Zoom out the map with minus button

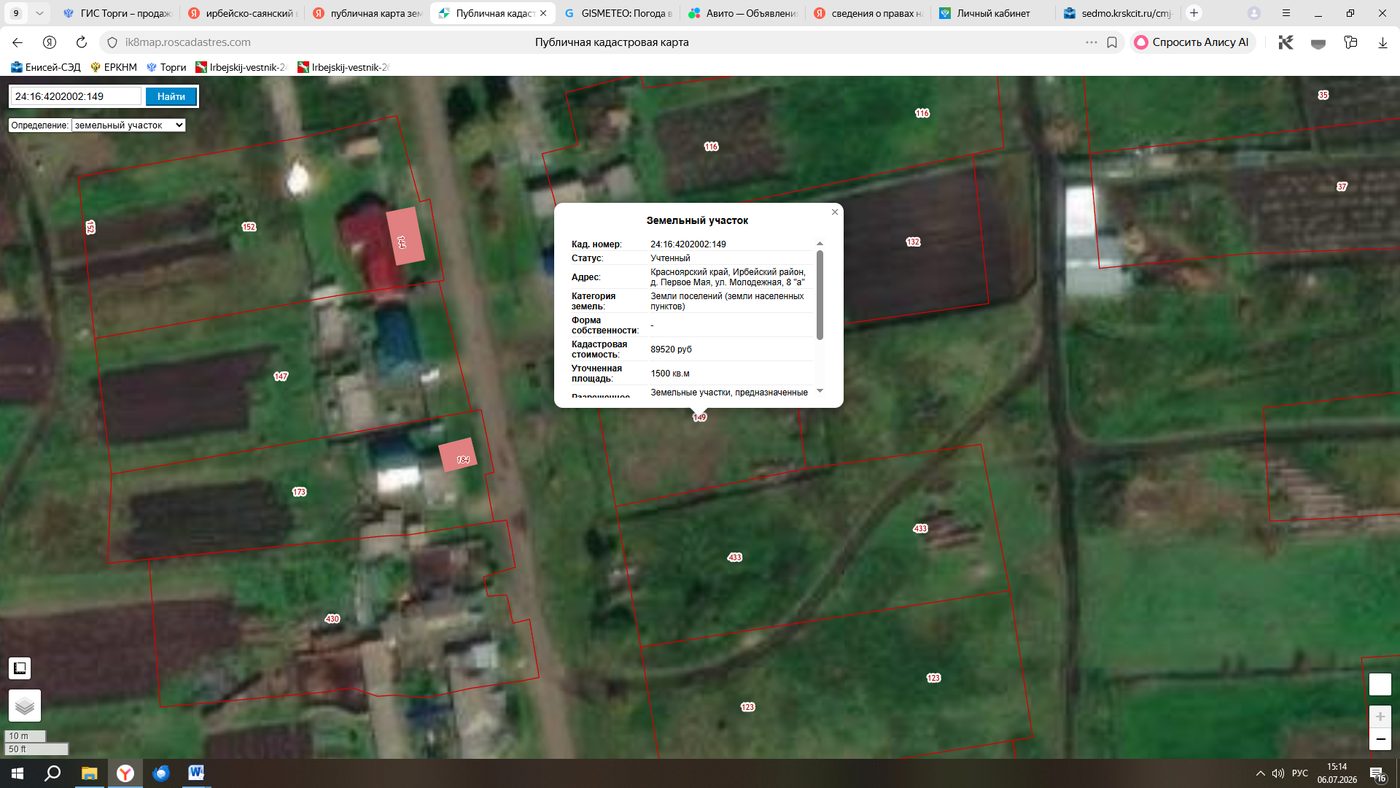pos(1380,739)
